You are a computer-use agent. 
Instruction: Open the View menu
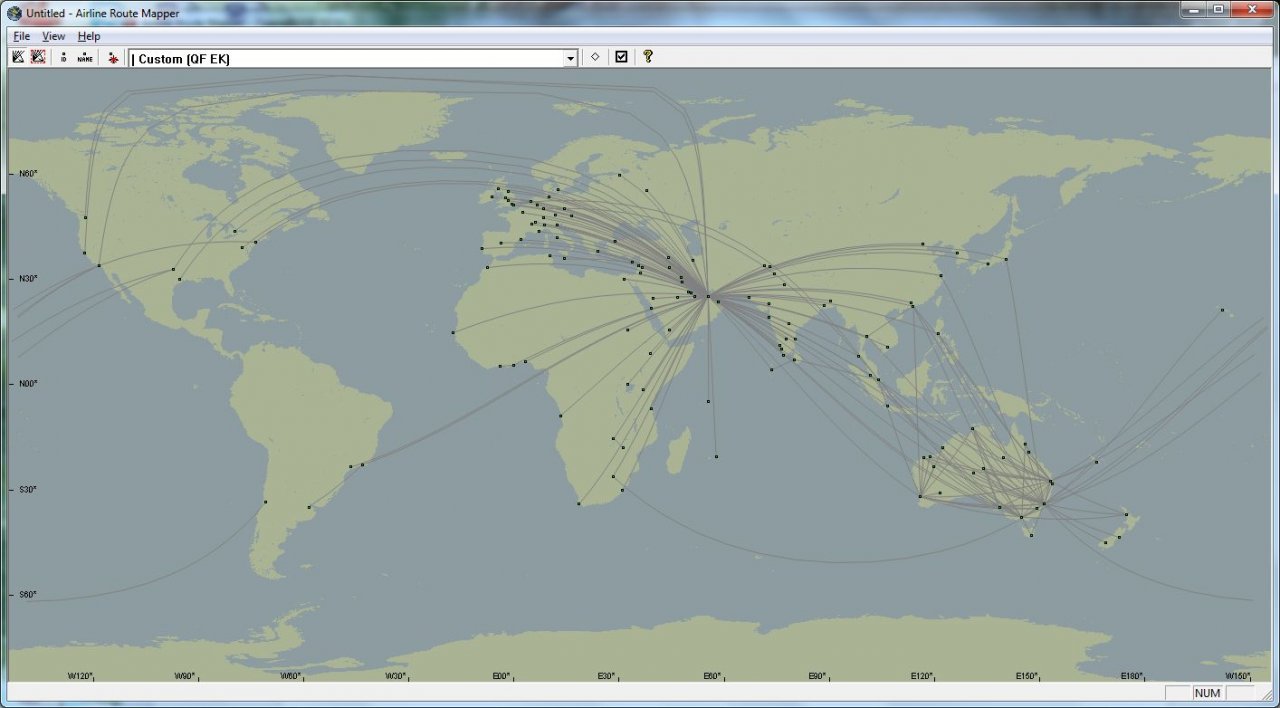pos(53,36)
